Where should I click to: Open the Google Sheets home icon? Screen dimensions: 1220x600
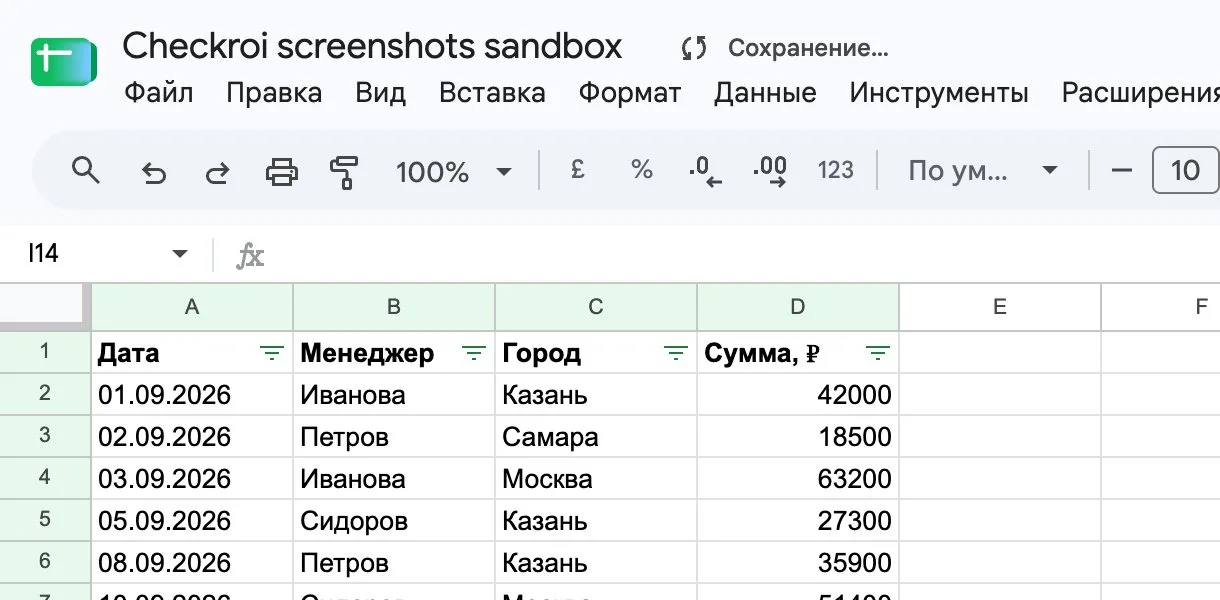(64, 61)
